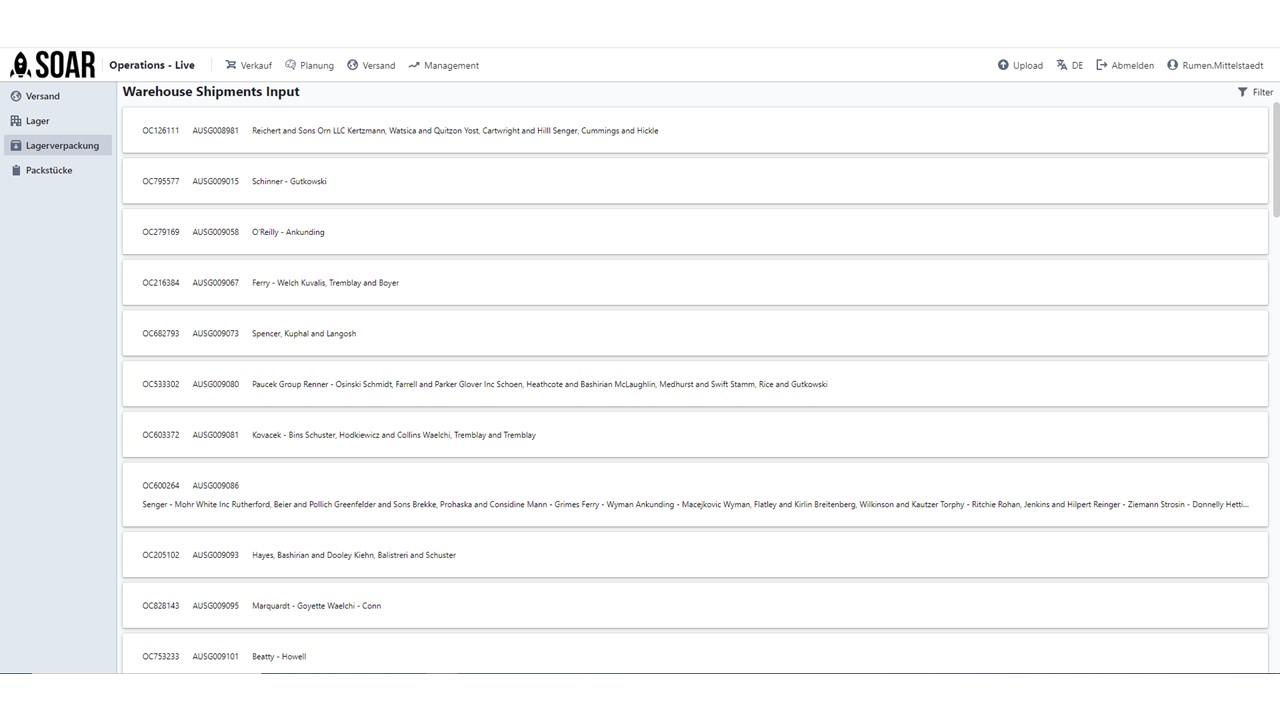This screenshot has height=720, width=1280.
Task: Select the Schinner - Gutkowski shipment
Action: pyautogui.click(x=695, y=181)
